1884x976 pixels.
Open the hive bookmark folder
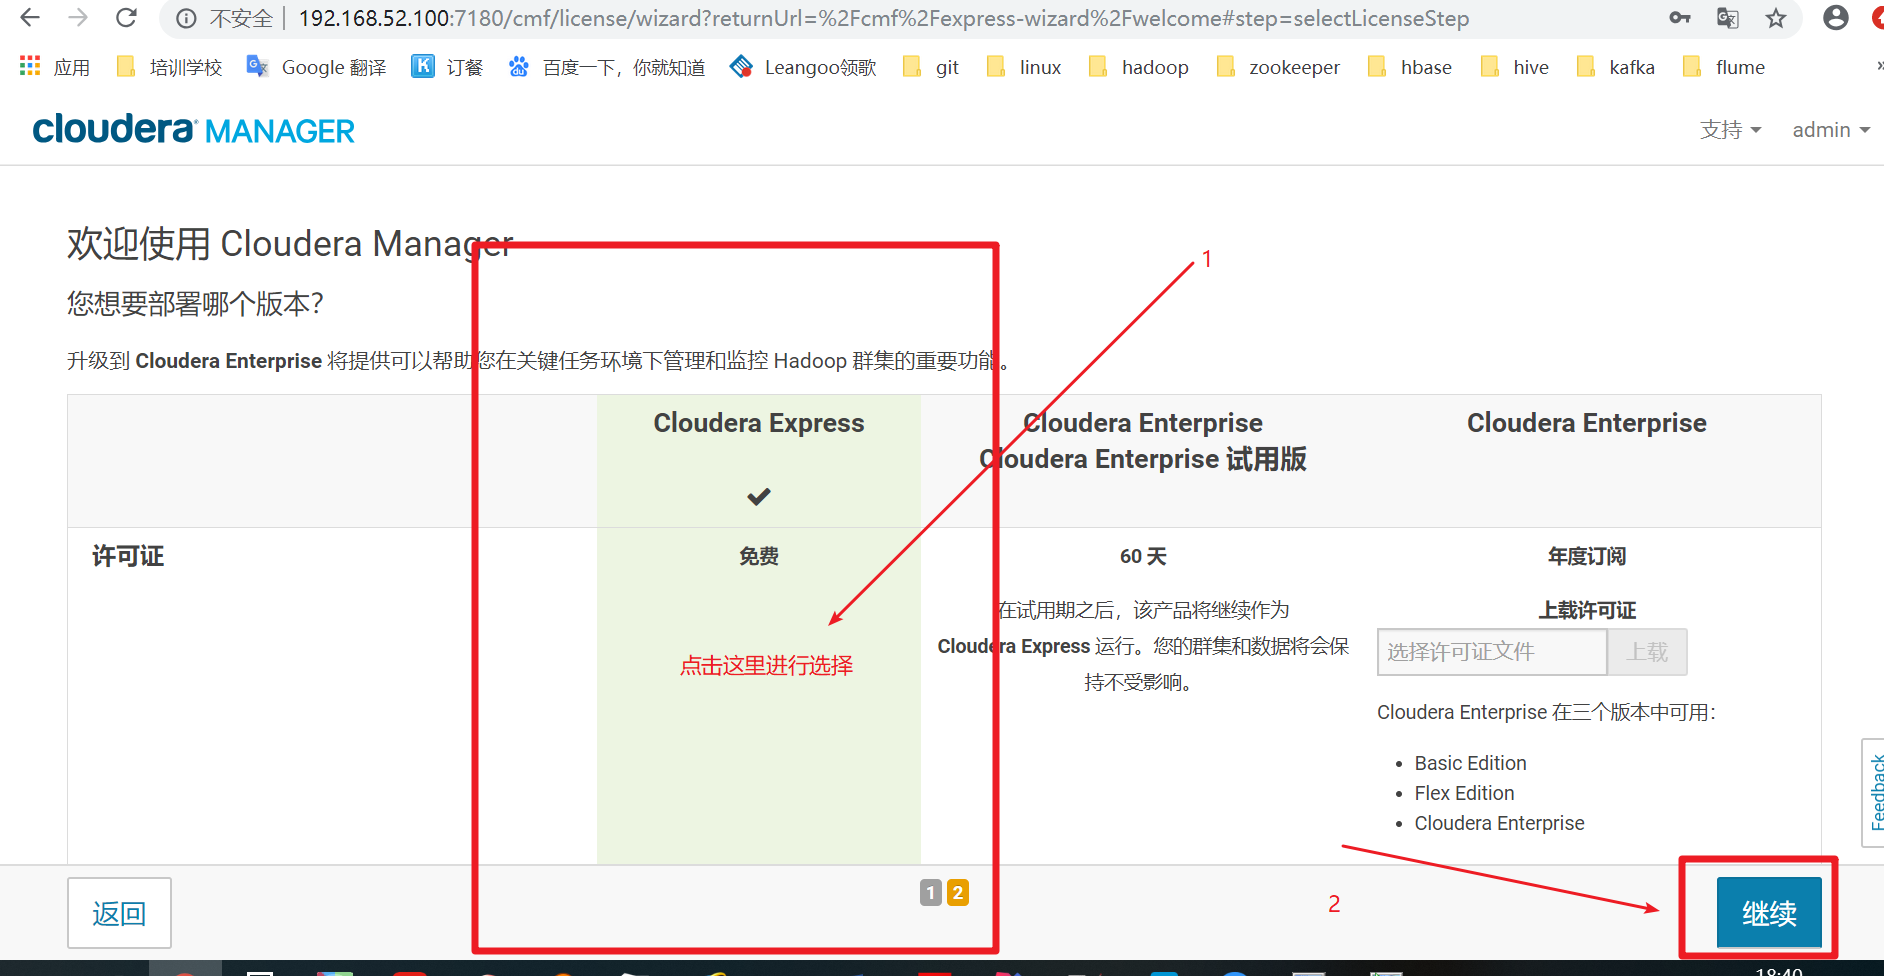coord(1514,67)
